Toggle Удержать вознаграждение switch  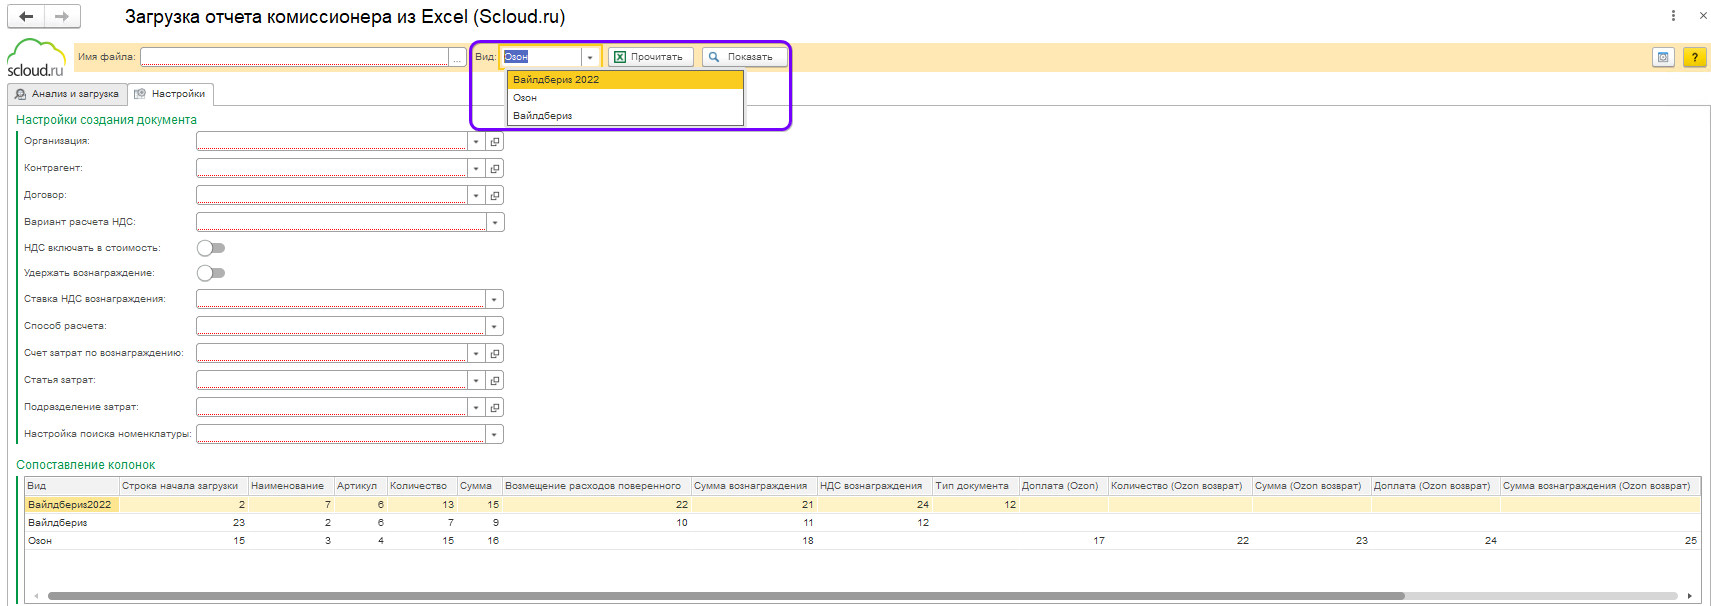click(x=211, y=273)
